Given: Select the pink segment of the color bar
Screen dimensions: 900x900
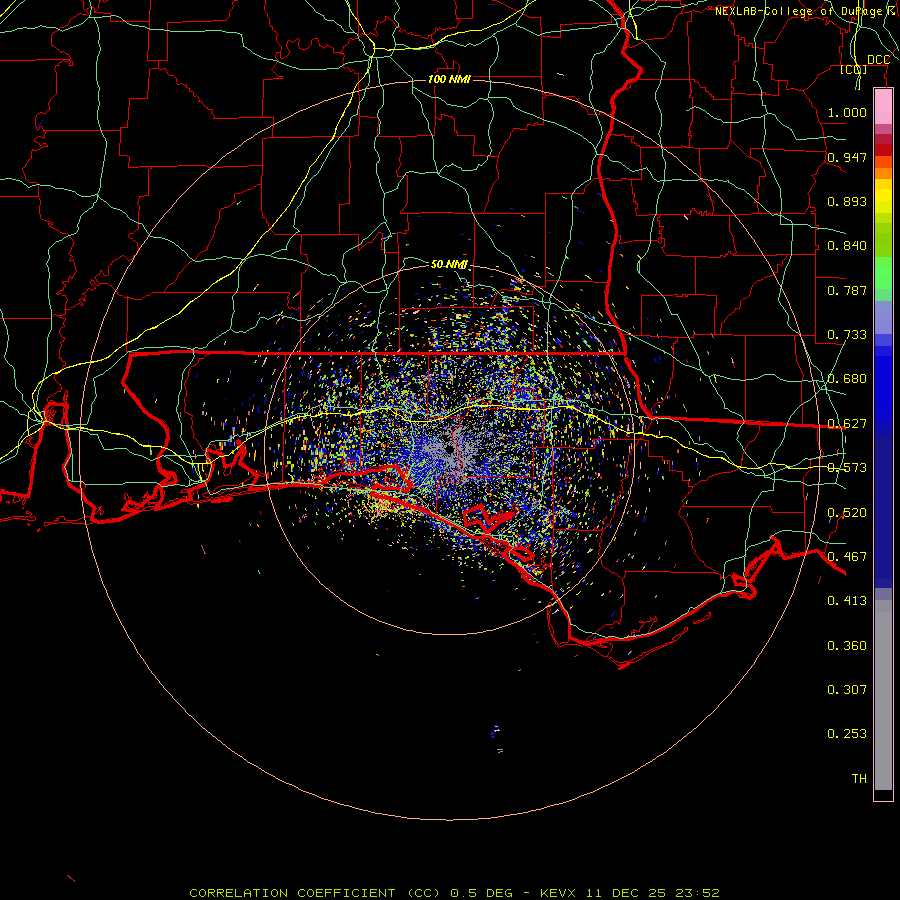Looking at the screenshot, I should tap(883, 107).
